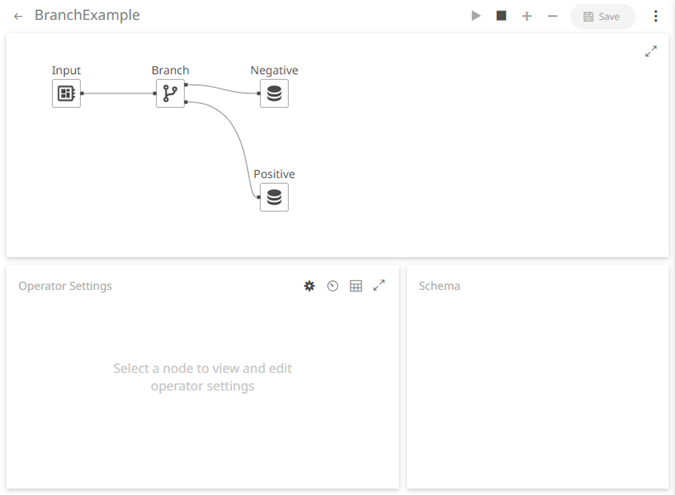Click the BranchExample application title
Viewport: 675px width, 495px height.
click(87, 16)
